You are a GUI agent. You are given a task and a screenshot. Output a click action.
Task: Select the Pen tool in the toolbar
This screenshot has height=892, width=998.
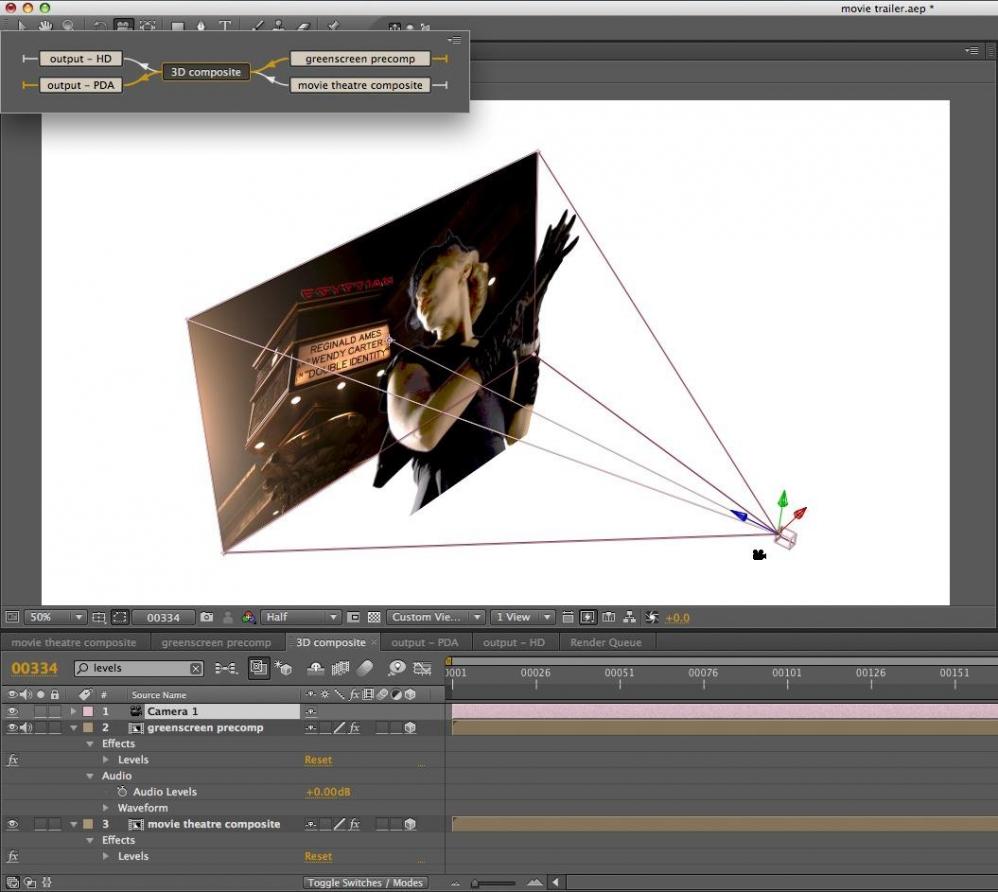(201, 26)
